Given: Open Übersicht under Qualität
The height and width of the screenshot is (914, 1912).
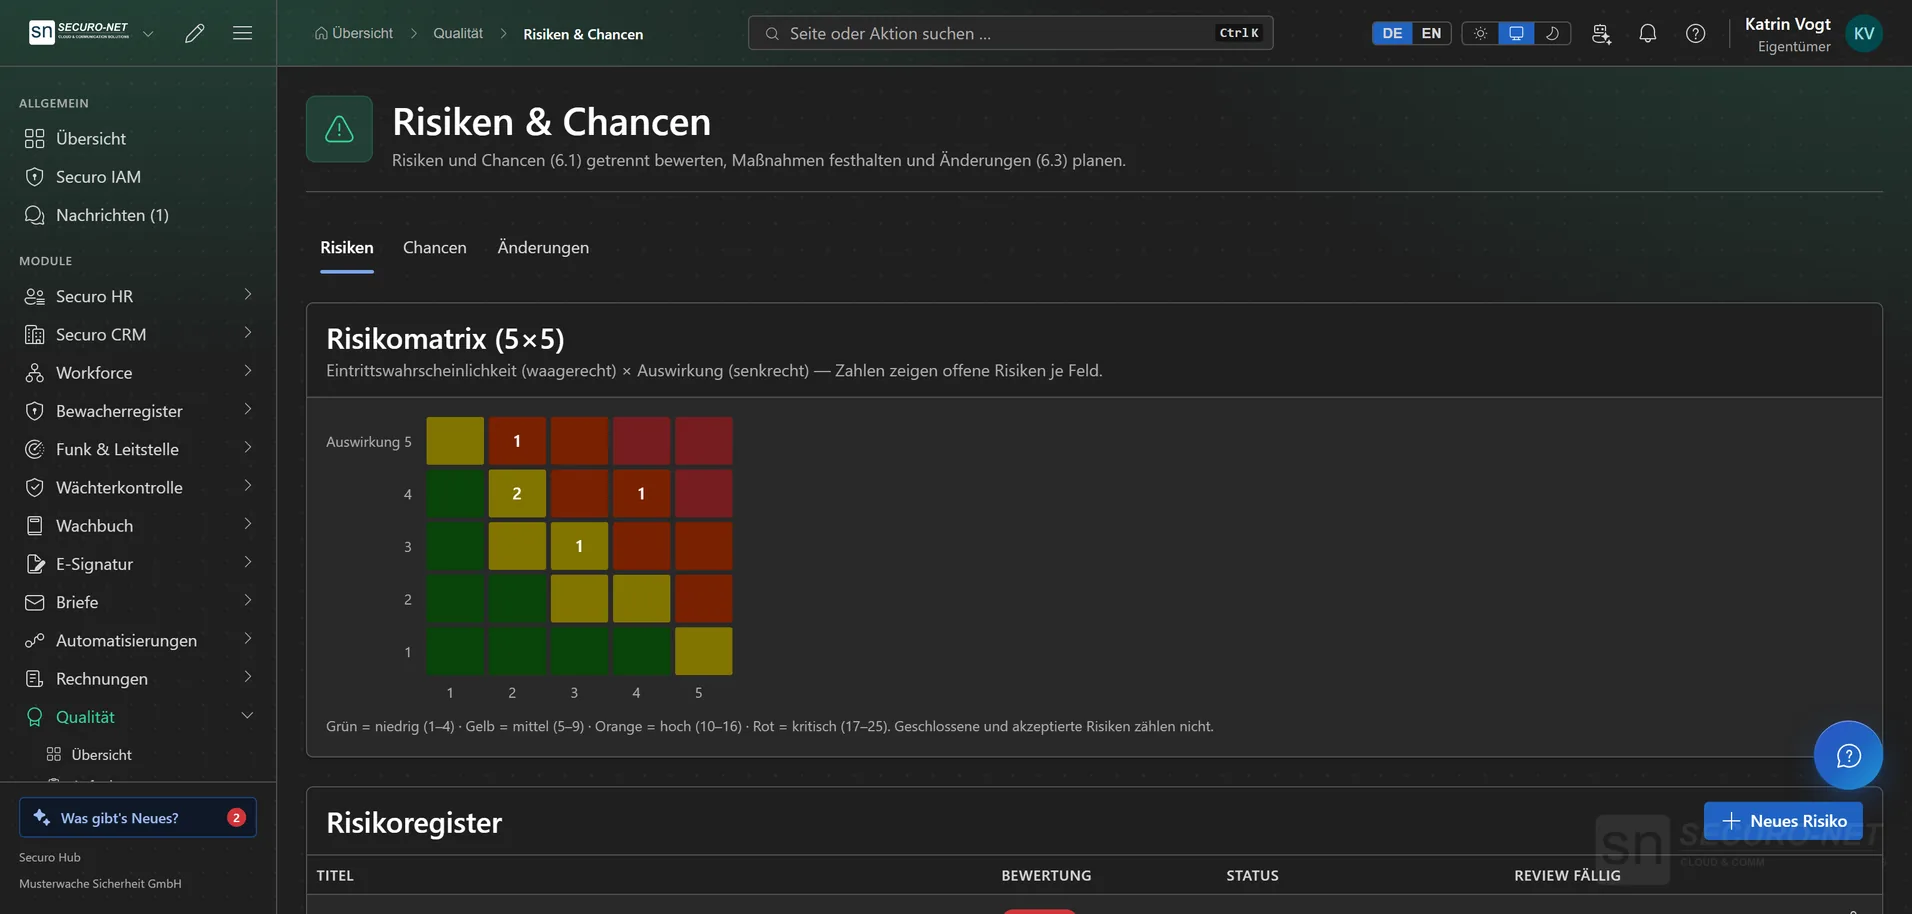Looking at the screenshot, I should tap(101, 755).
